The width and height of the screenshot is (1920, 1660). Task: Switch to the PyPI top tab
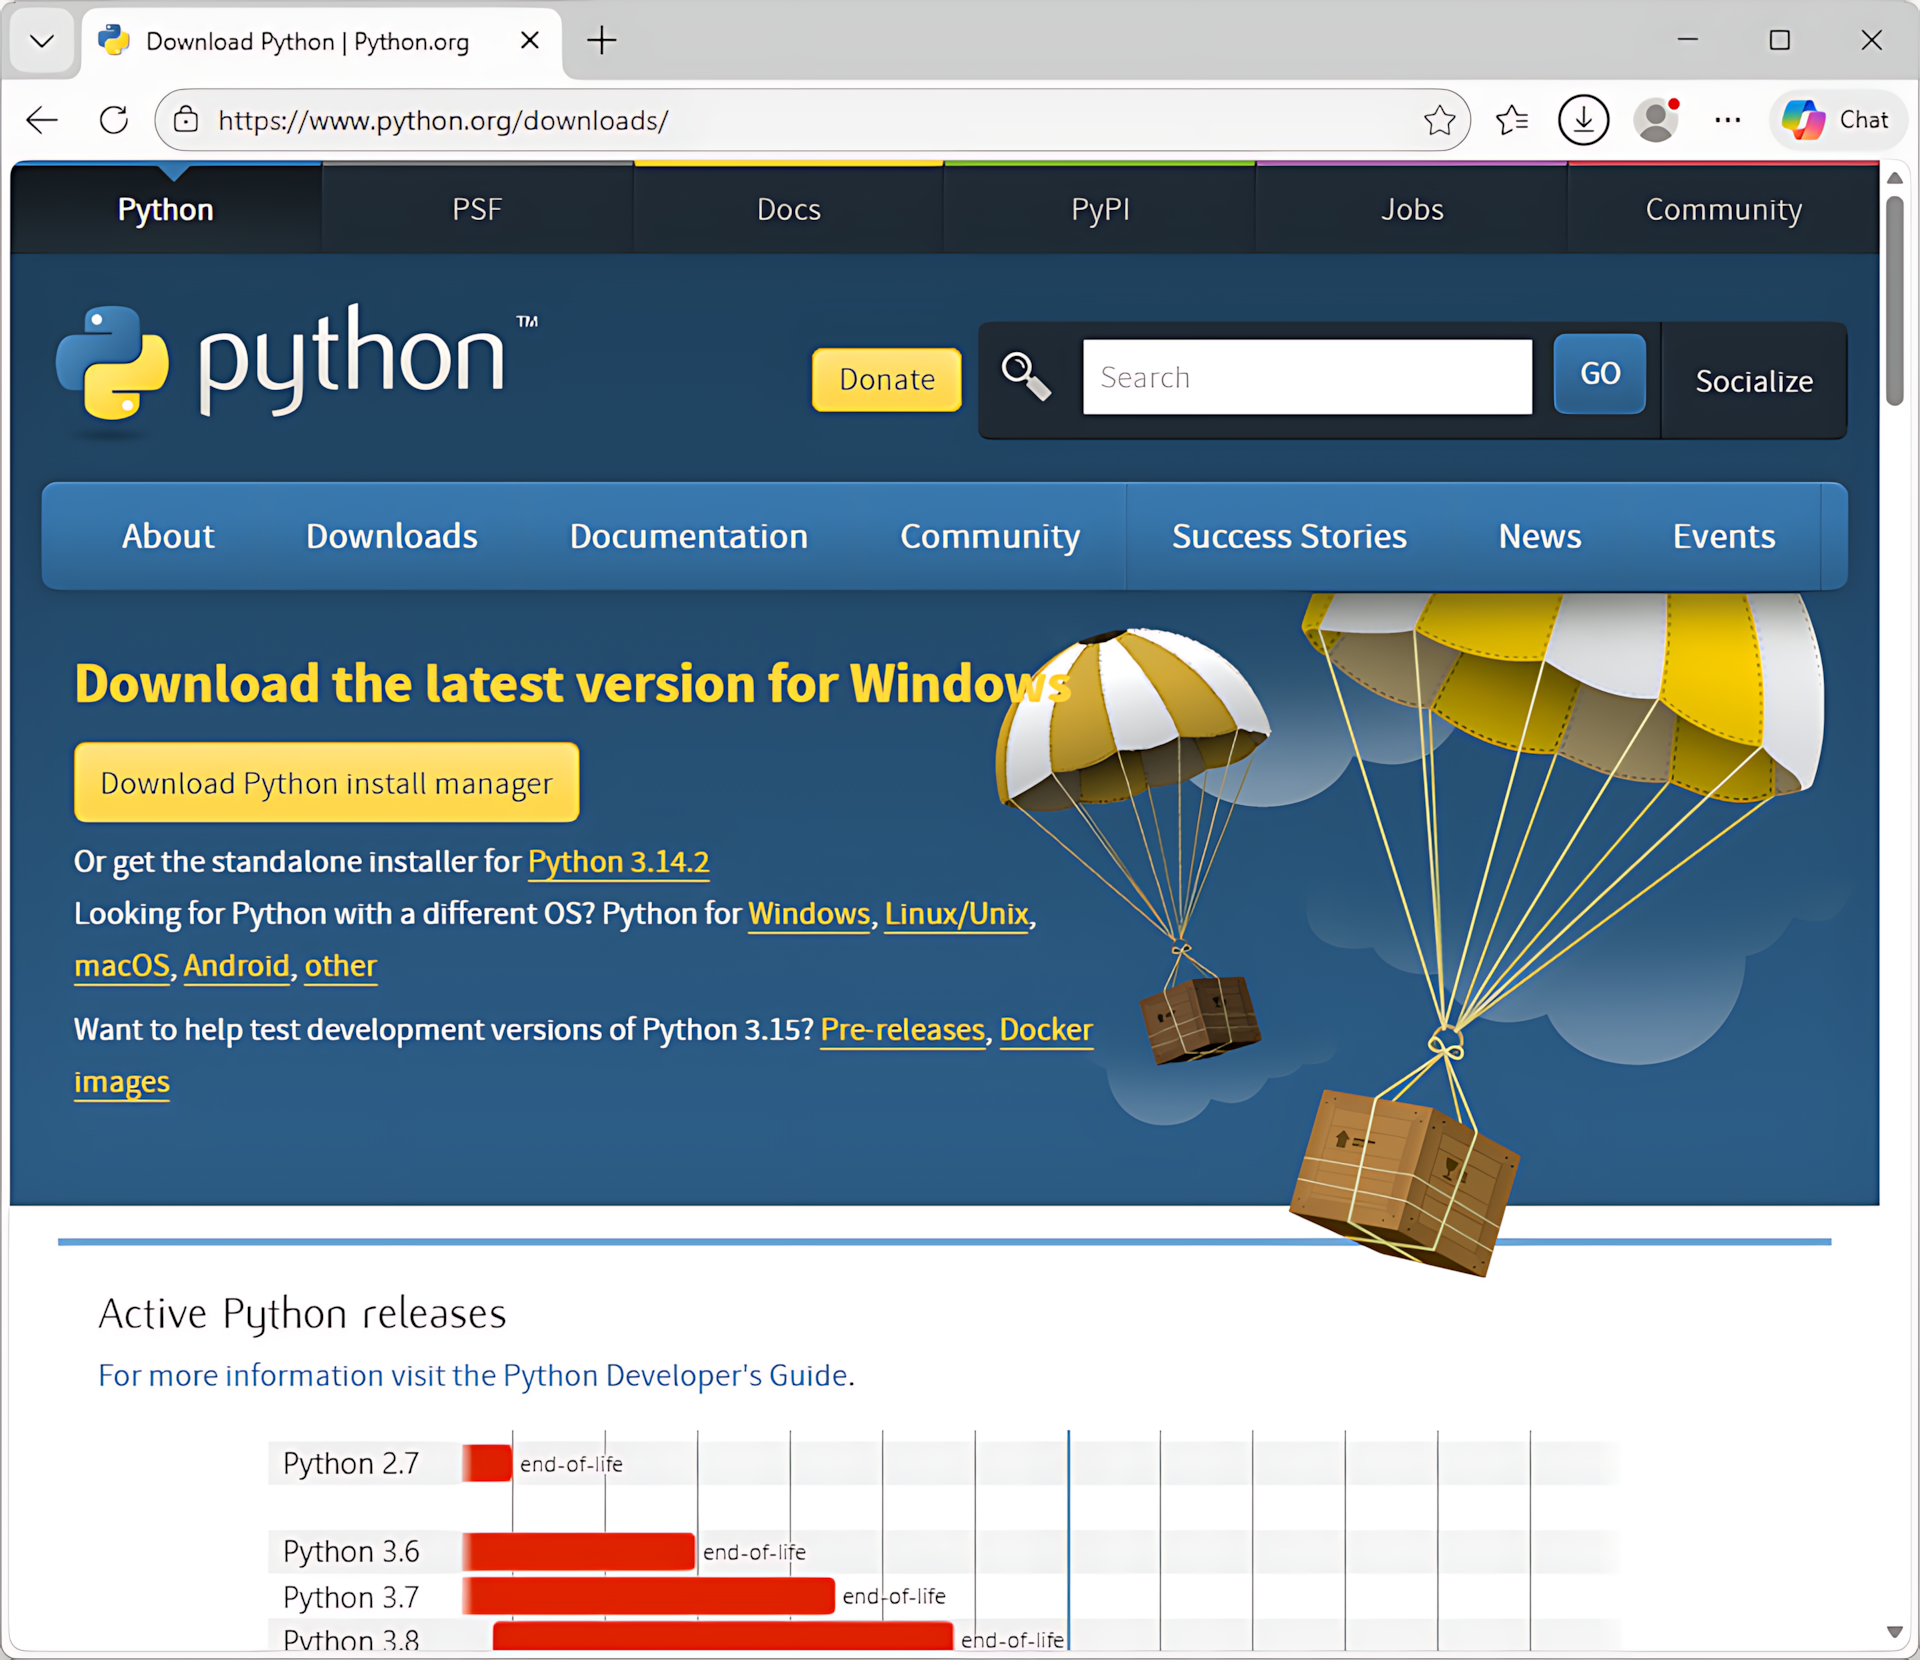click(x=1100, y=209)
